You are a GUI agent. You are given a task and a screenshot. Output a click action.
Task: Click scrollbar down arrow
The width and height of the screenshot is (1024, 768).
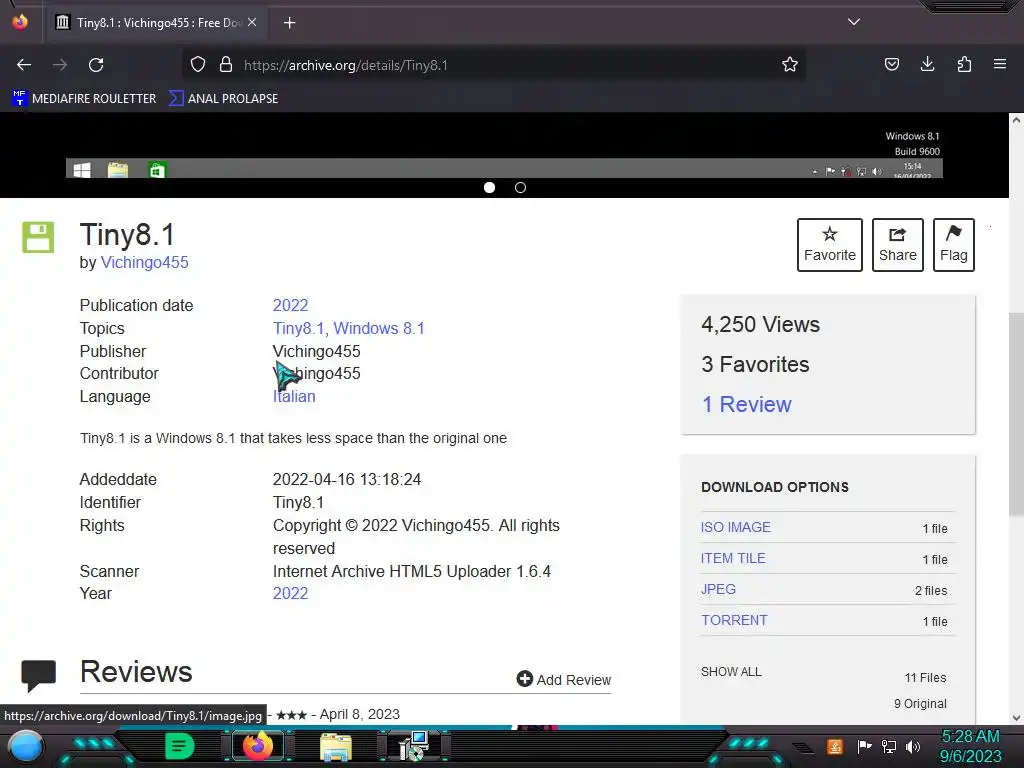click(x=1016, y=717)
